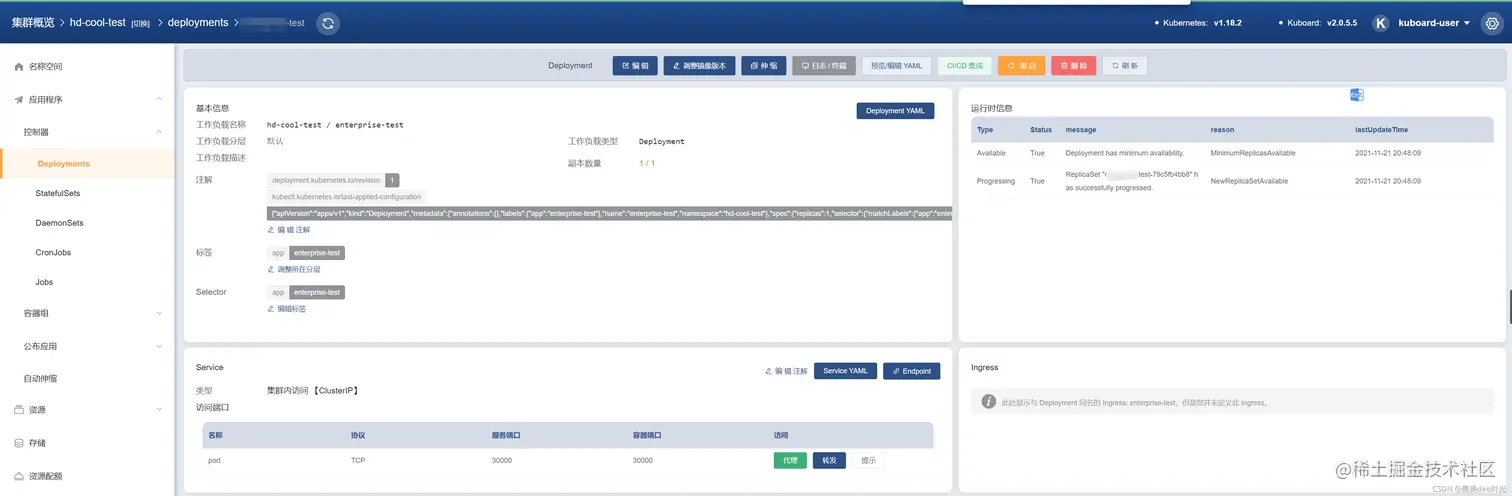Open the Deployment YAML button
The width and height of the screenshot is (1512, 496).
tap(895, 111)
